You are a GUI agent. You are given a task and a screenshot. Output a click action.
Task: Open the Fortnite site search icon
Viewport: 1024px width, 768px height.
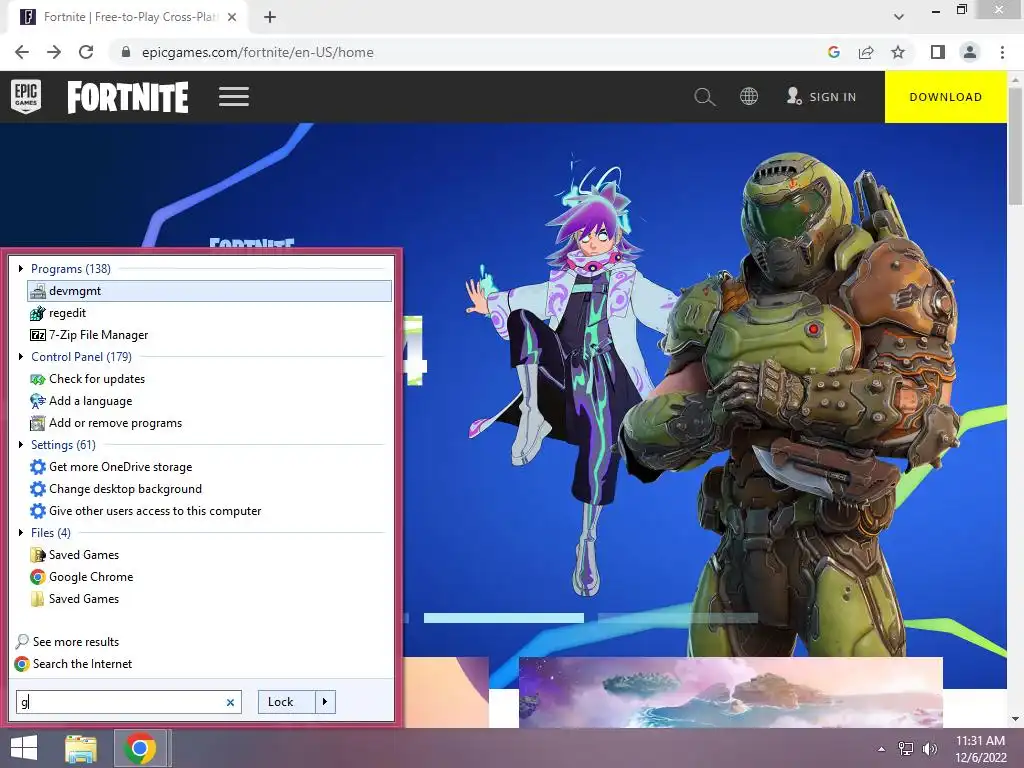click(x=705, y=97)
